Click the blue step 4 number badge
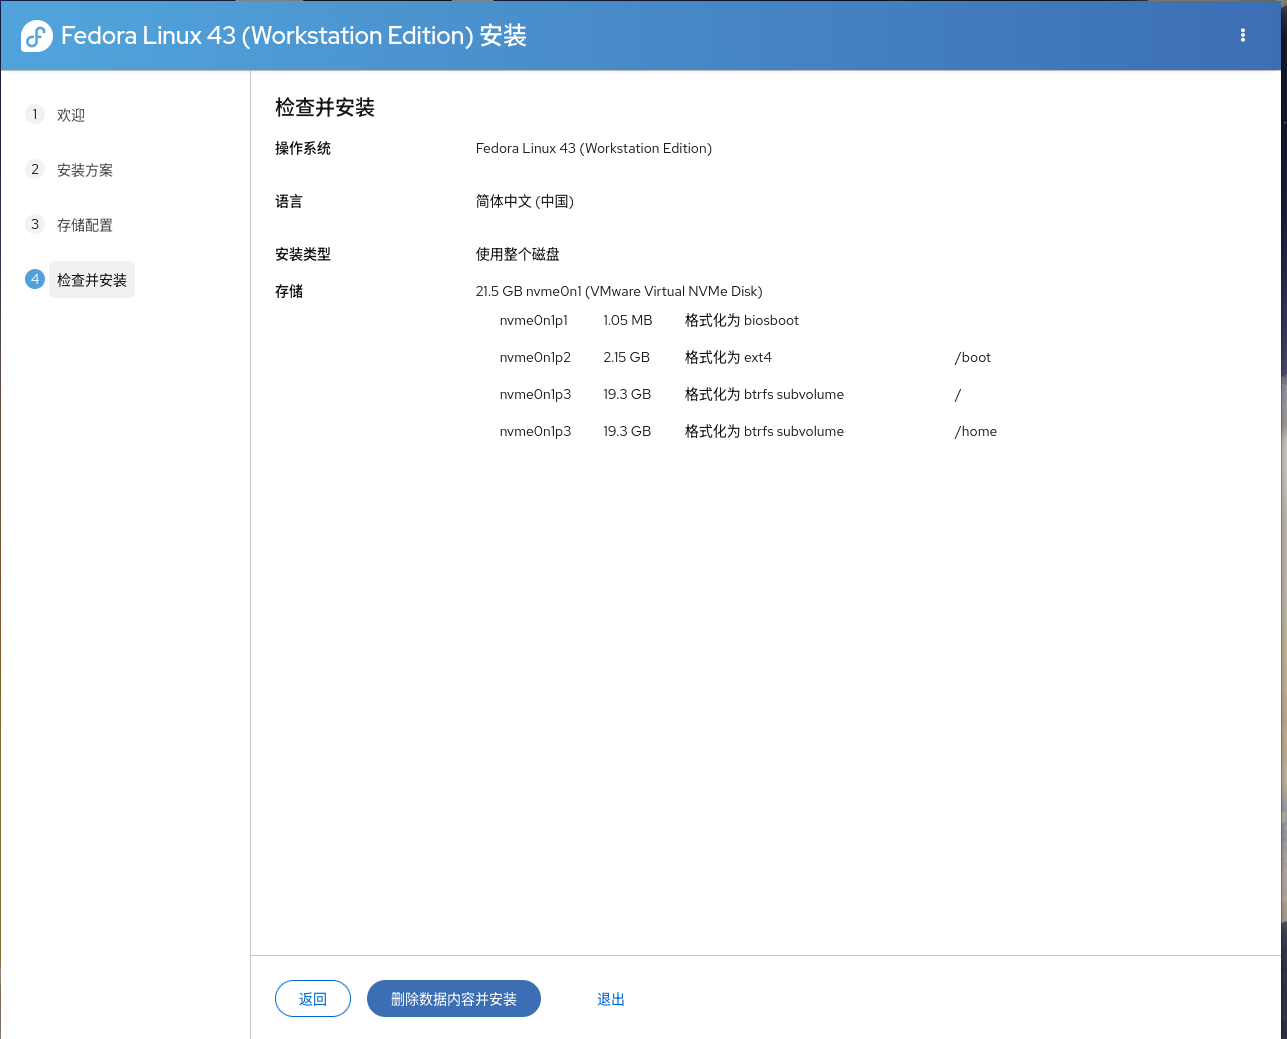Image resolution: width=1287 pixels, height=1039 pixels. pos(35,279)
